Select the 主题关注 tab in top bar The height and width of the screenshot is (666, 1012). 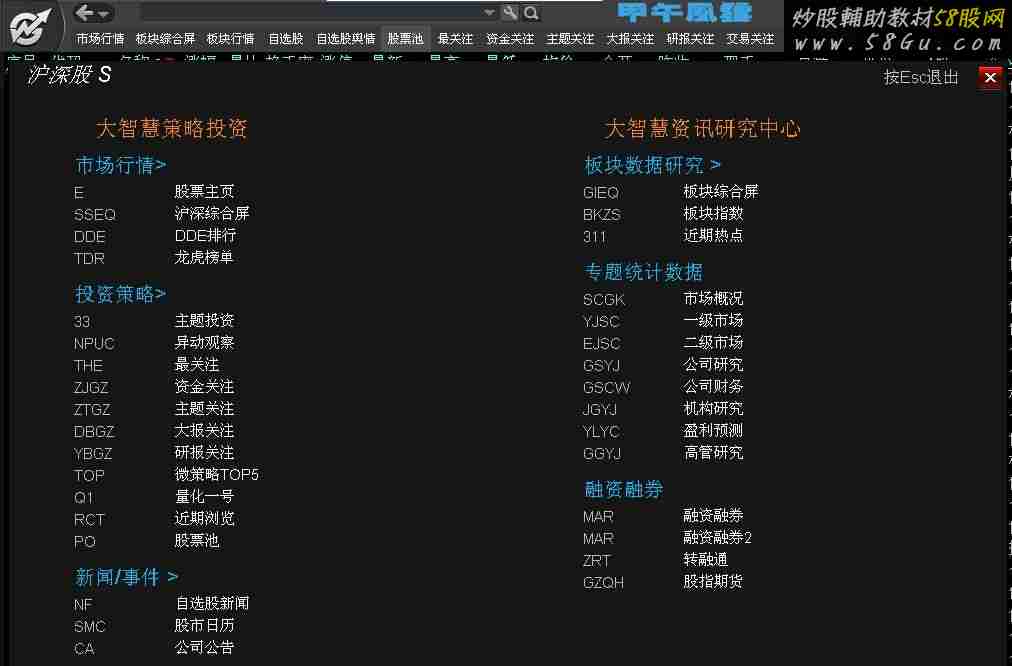coord(570,39)
